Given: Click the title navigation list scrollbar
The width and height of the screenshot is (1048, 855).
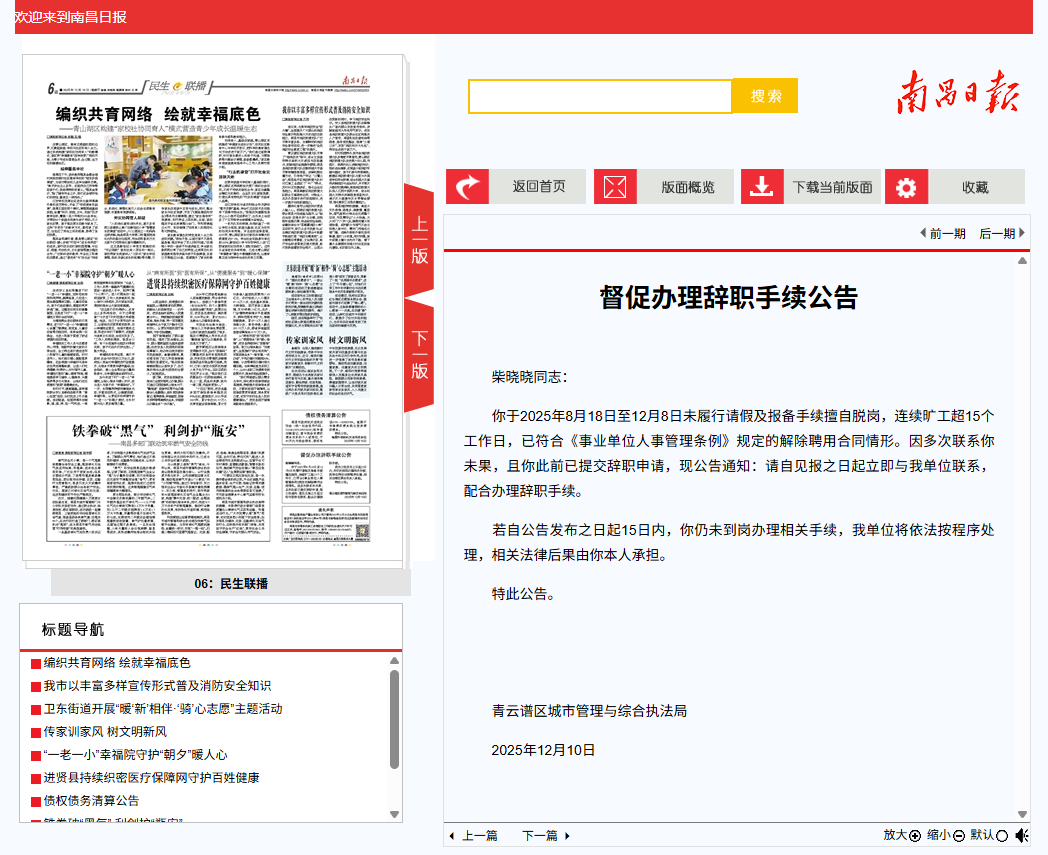Looking at the screenshot, I should coord(394,718).
